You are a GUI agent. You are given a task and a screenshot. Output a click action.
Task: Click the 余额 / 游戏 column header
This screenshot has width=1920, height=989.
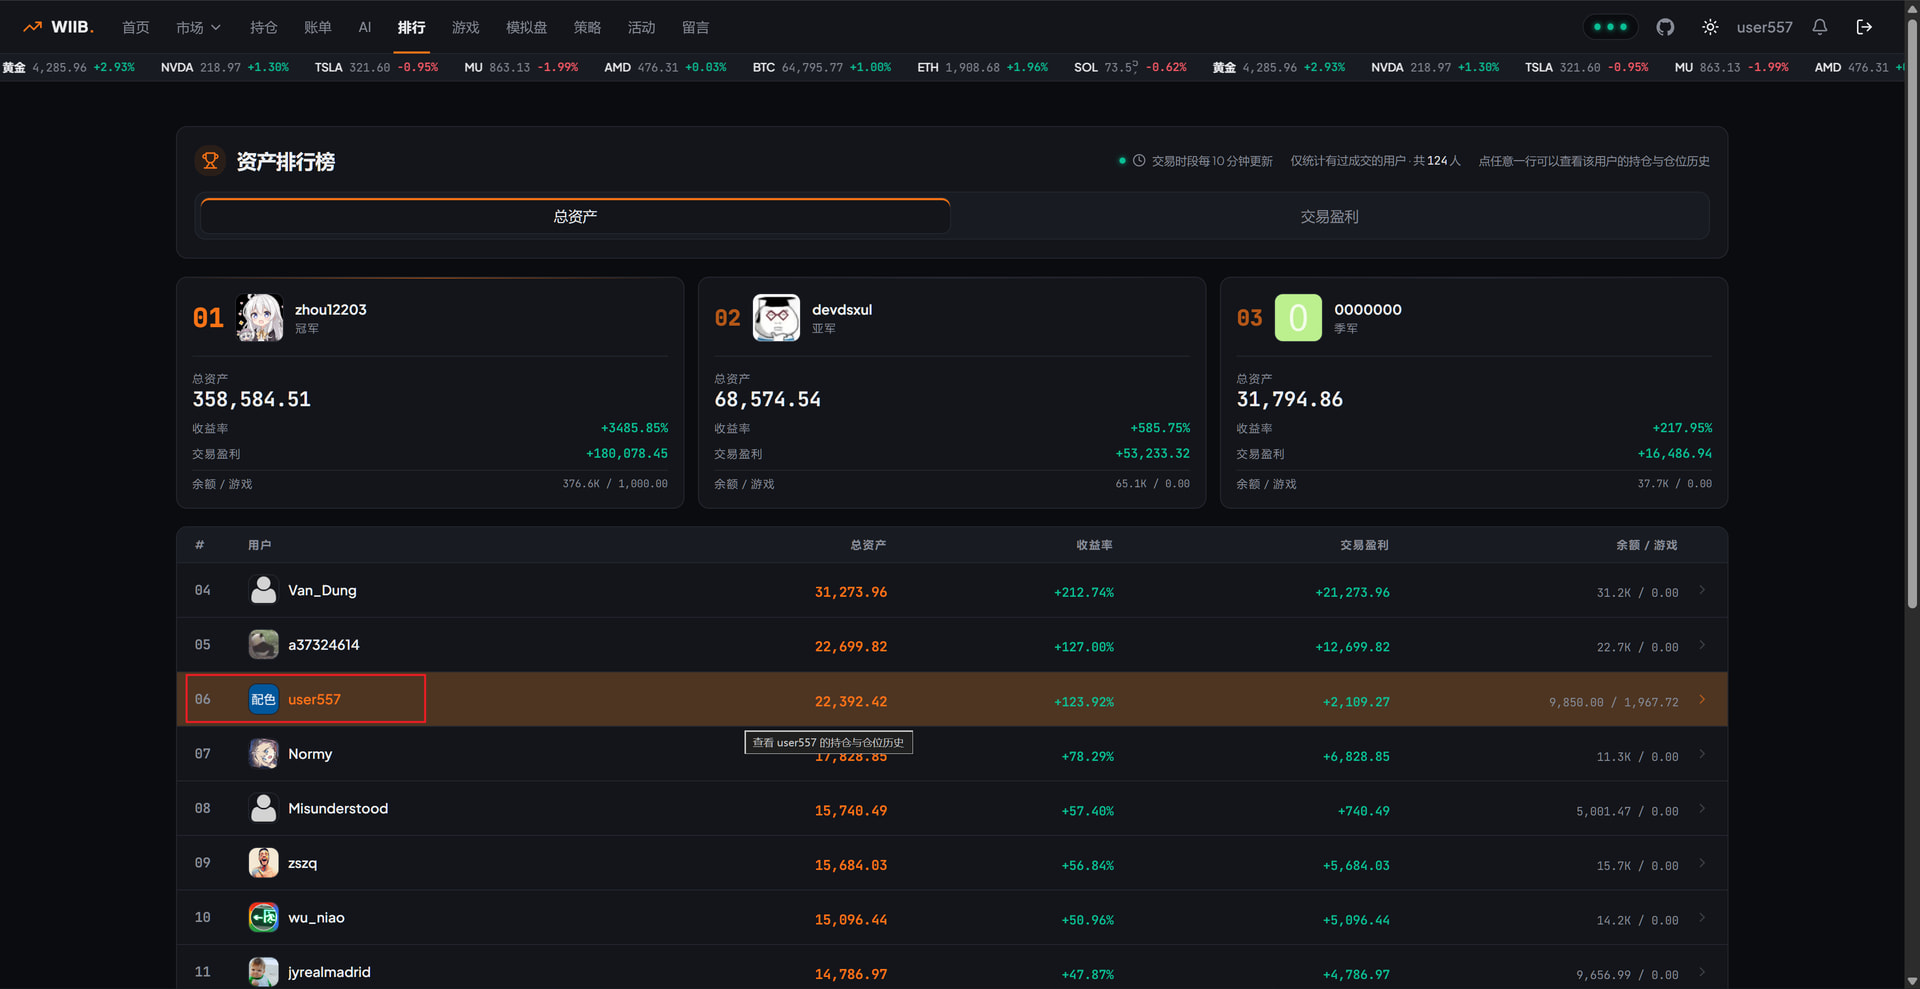pyautogui.click(x=1647, y=545)
